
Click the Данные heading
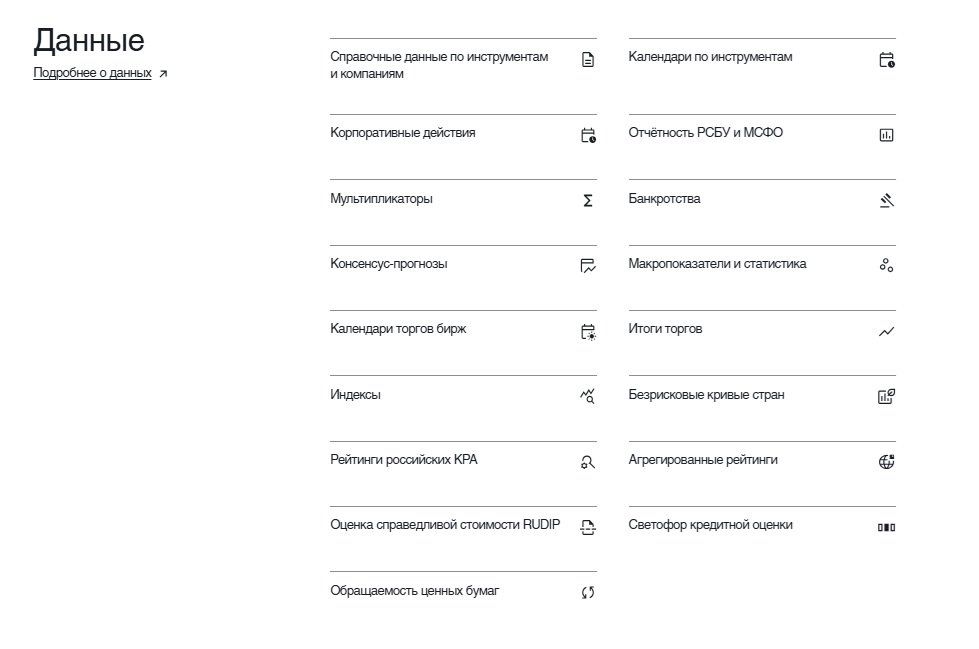click(x=89, y=41)
